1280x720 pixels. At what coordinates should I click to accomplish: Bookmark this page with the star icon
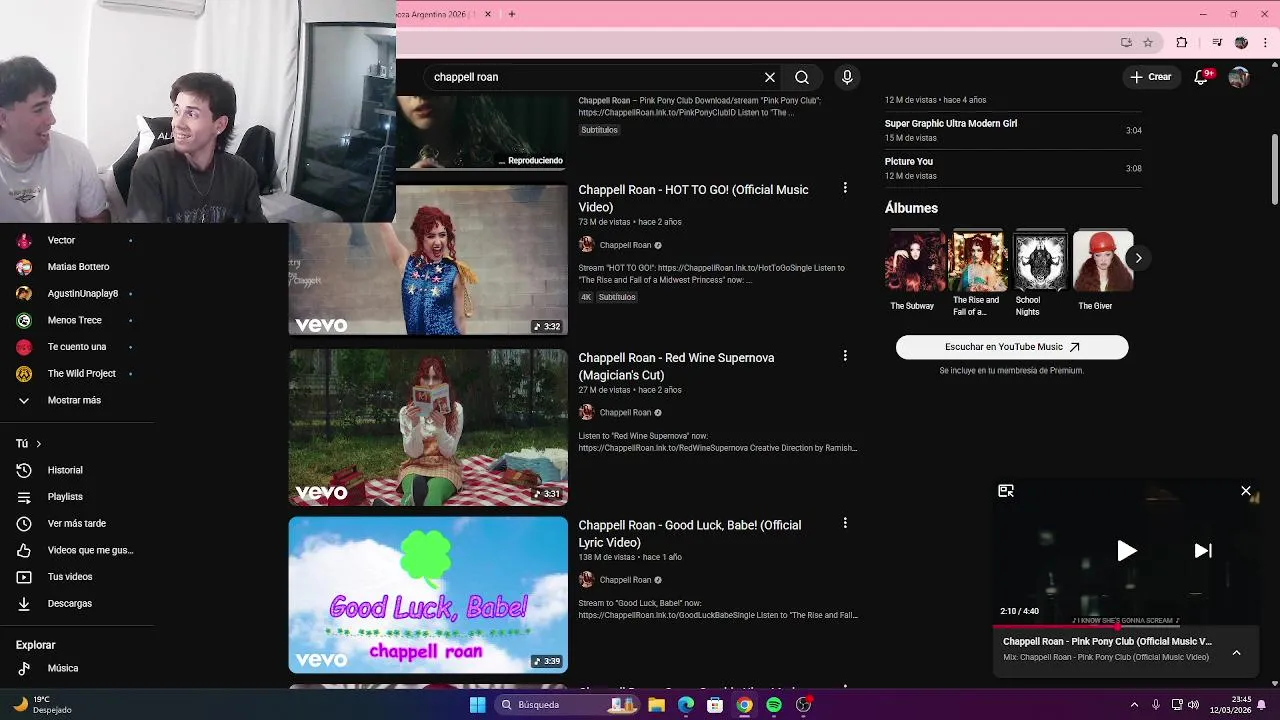(1148, 42)
